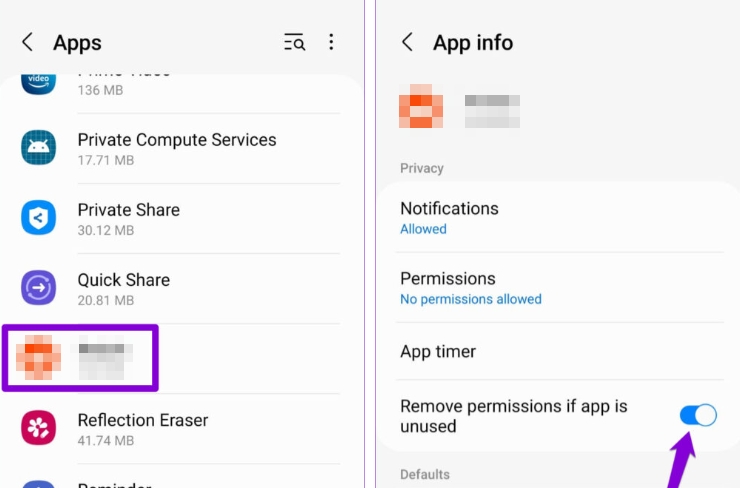740x488 pixels.
Task: Tap the 20.81 MB size text
Action: pos(106,300)
